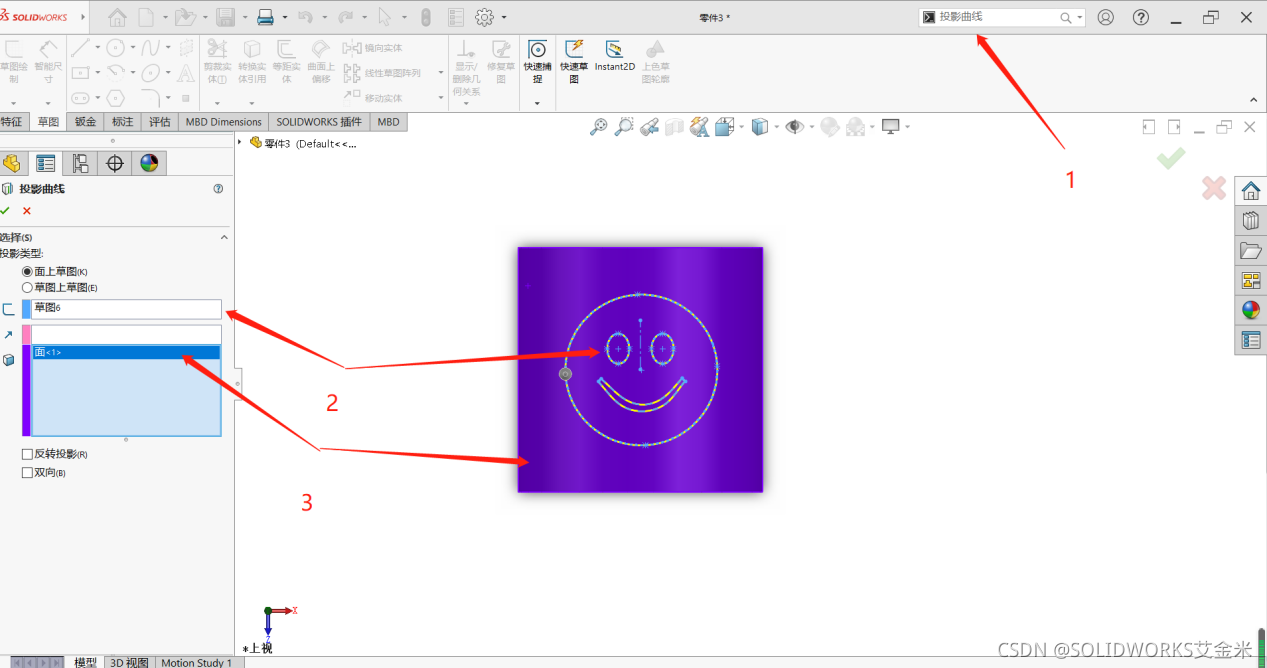Click the Select cursor tool icon
The width and height of the screenshot is (1267, 668).
point(384,17)
